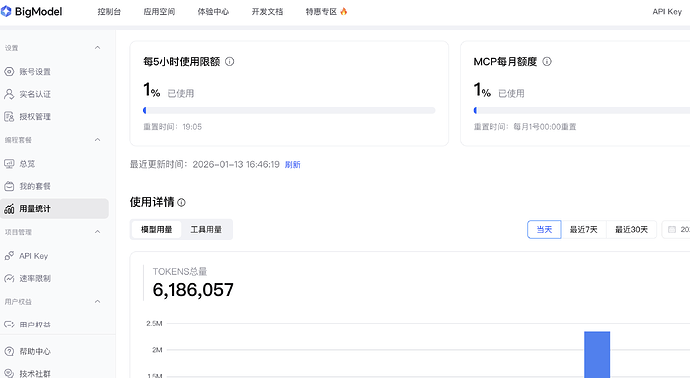This screenshot has height=378, width=690.
Task: Open the 开发文档 top menu
Action: point(268,12)
